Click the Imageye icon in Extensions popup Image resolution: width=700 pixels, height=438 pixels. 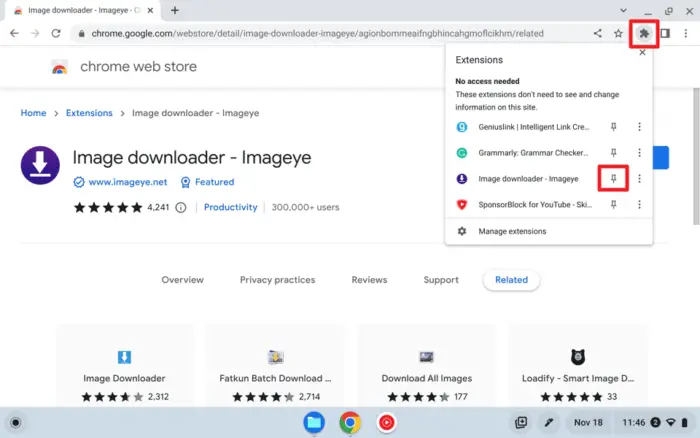(x=462, y=179)
